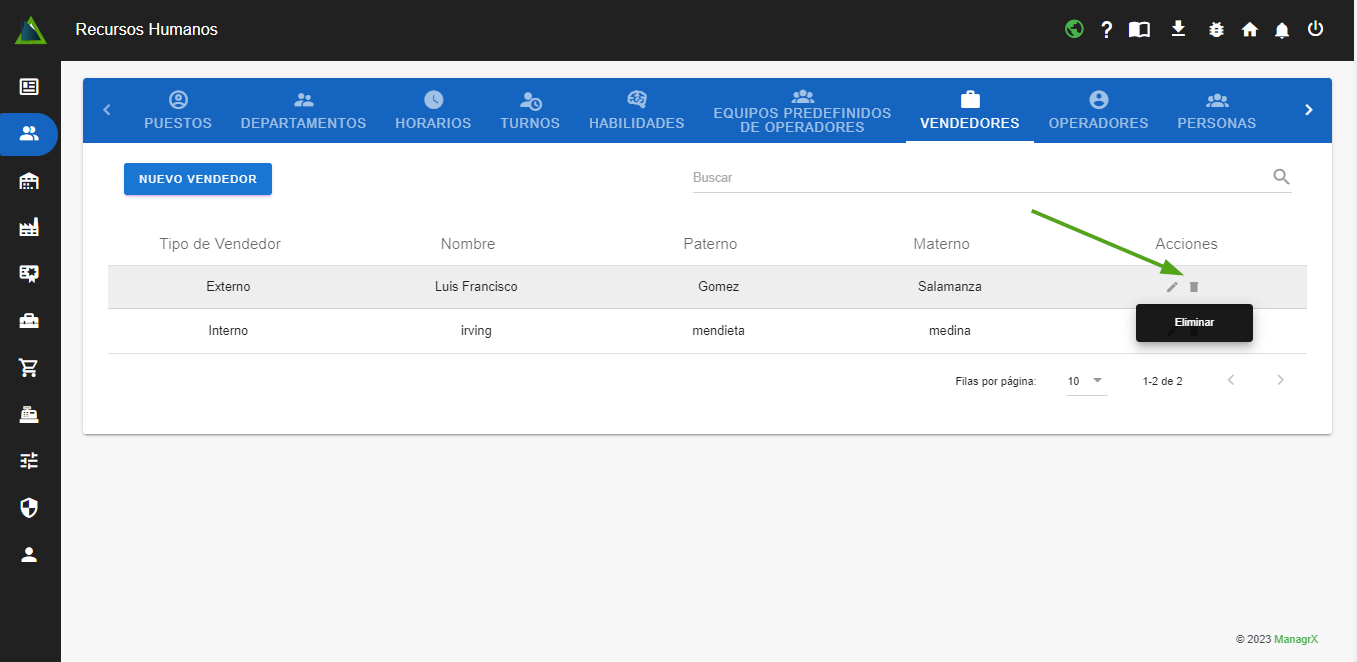This screenshot has height=662, width=1357.
Task: Open shopping cart module in sidebar
Action: click(x=29, y=367)
